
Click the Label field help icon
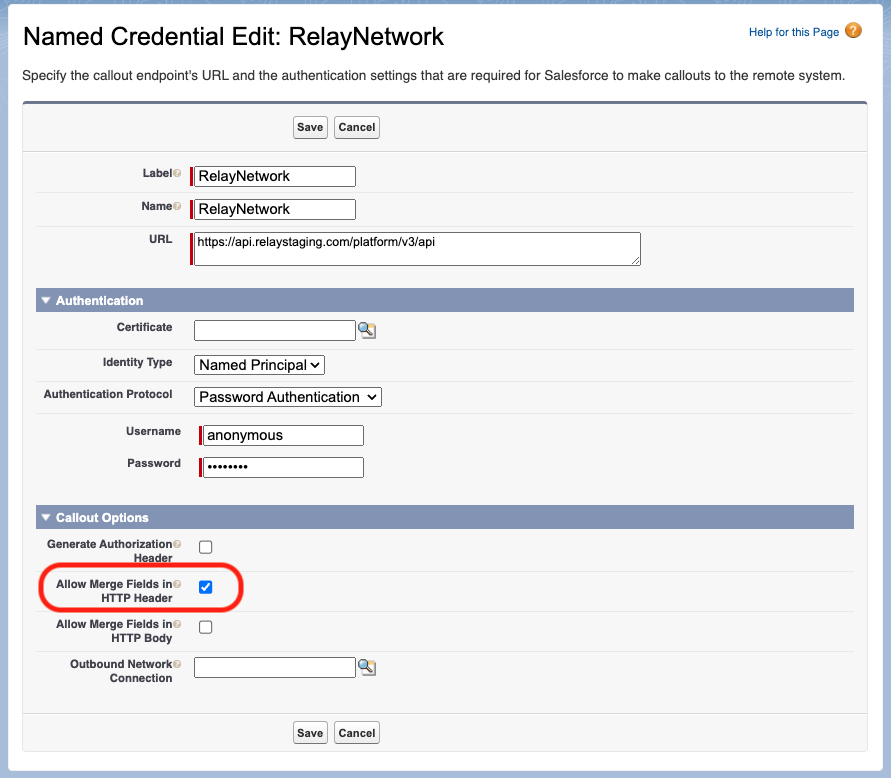[x=177, y=171]
